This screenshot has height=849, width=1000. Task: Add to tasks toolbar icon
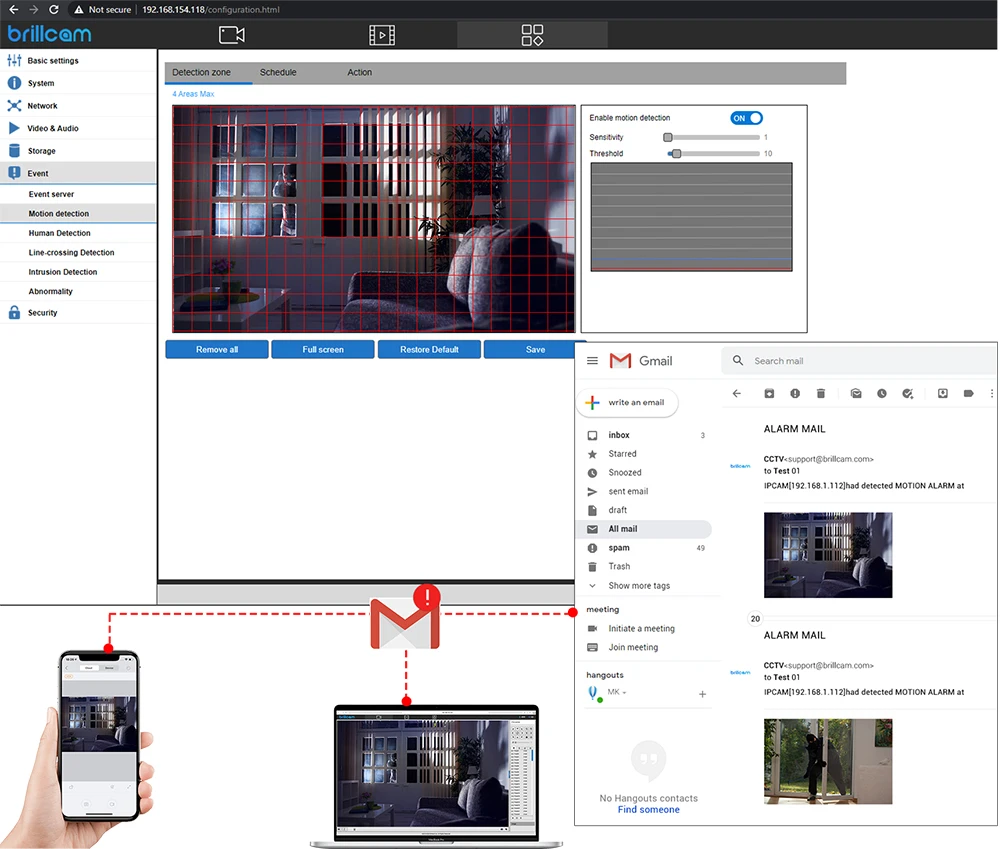908,394
